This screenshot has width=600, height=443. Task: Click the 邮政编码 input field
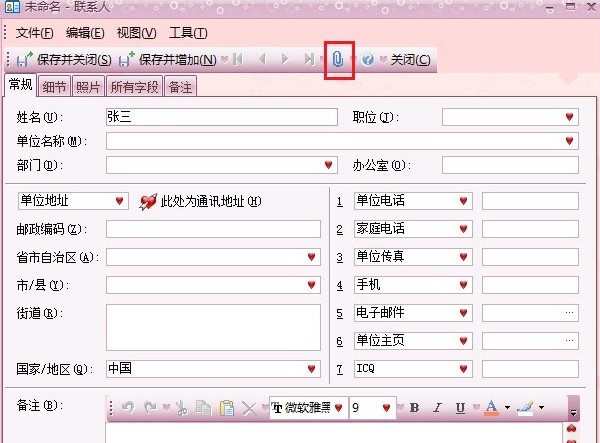click(x=213, y=229)
